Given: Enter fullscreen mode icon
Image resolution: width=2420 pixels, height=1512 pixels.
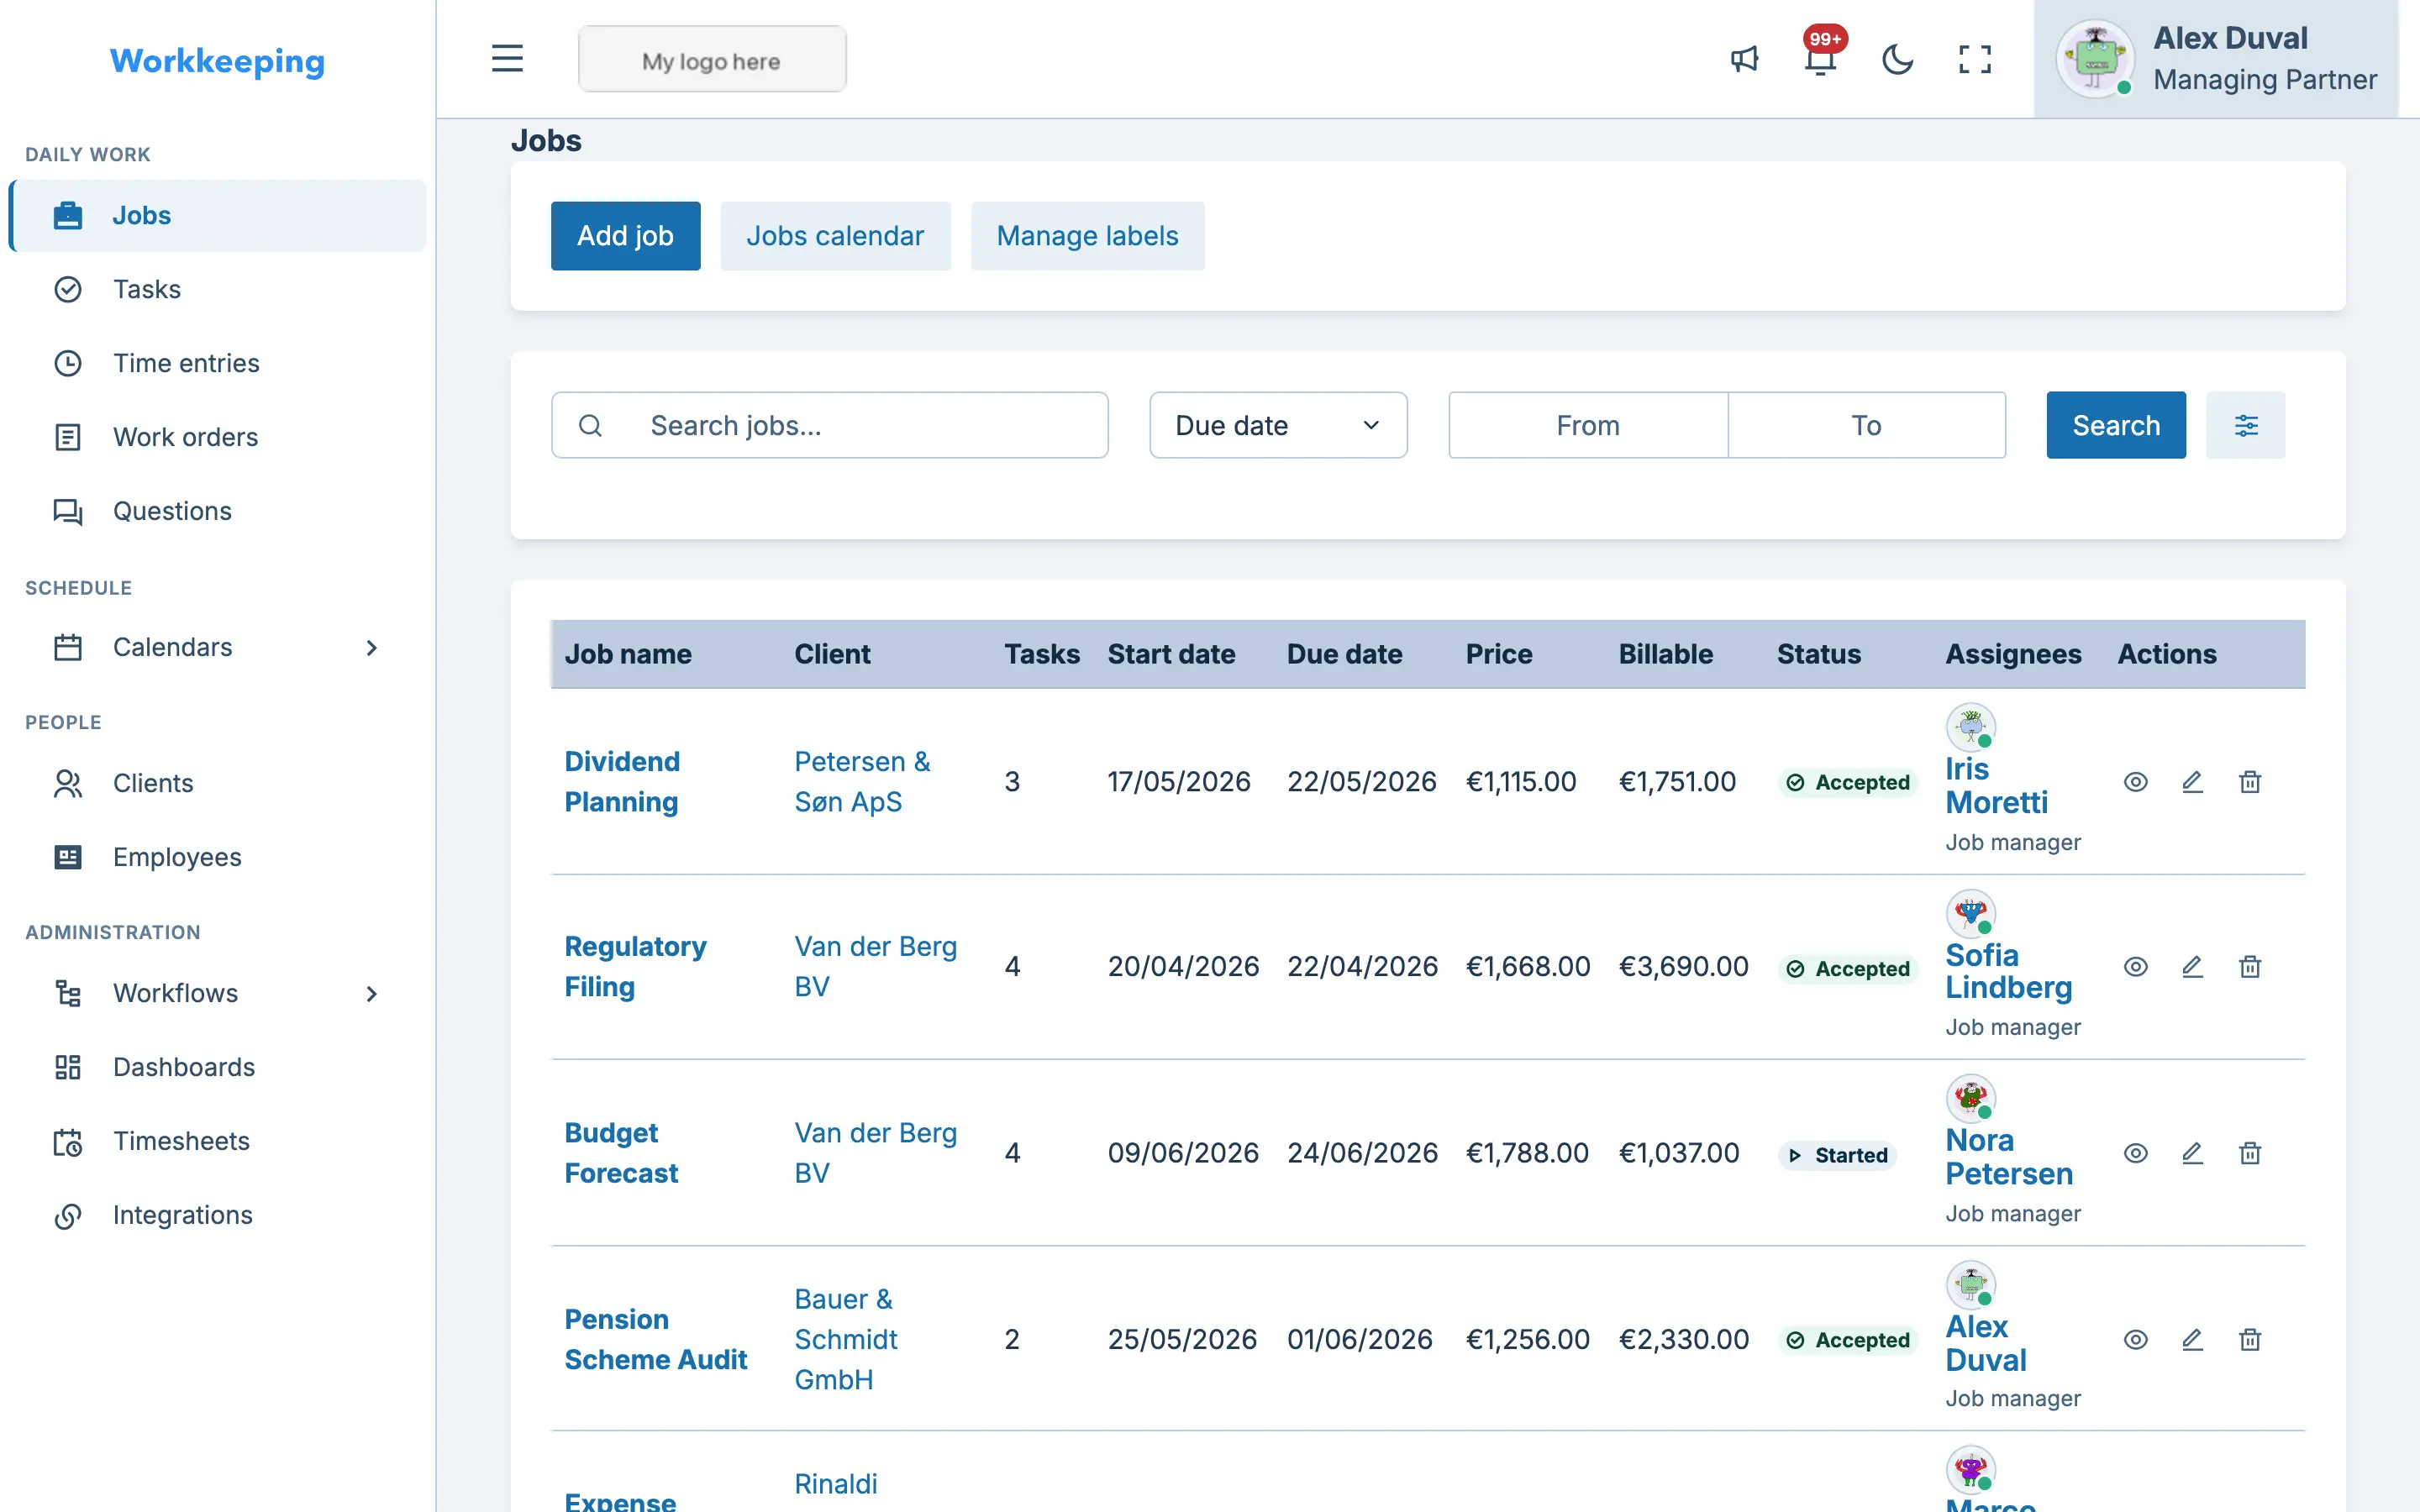Looking at the screenshot, I should 1974,59.
